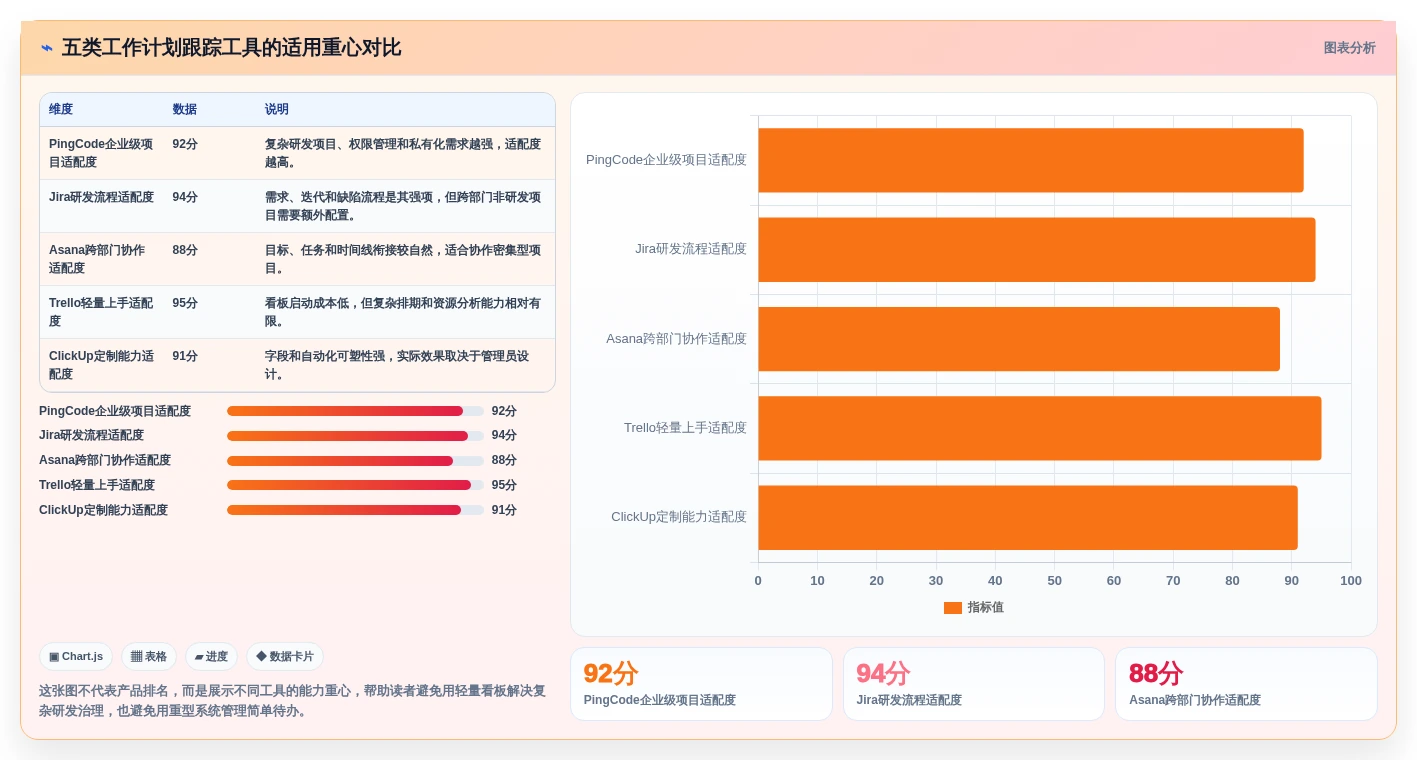The height and width of the screenshot is (760, 1417).
Task: Click the PingCode bar in chart
Action: click(x=1031, y=160)
